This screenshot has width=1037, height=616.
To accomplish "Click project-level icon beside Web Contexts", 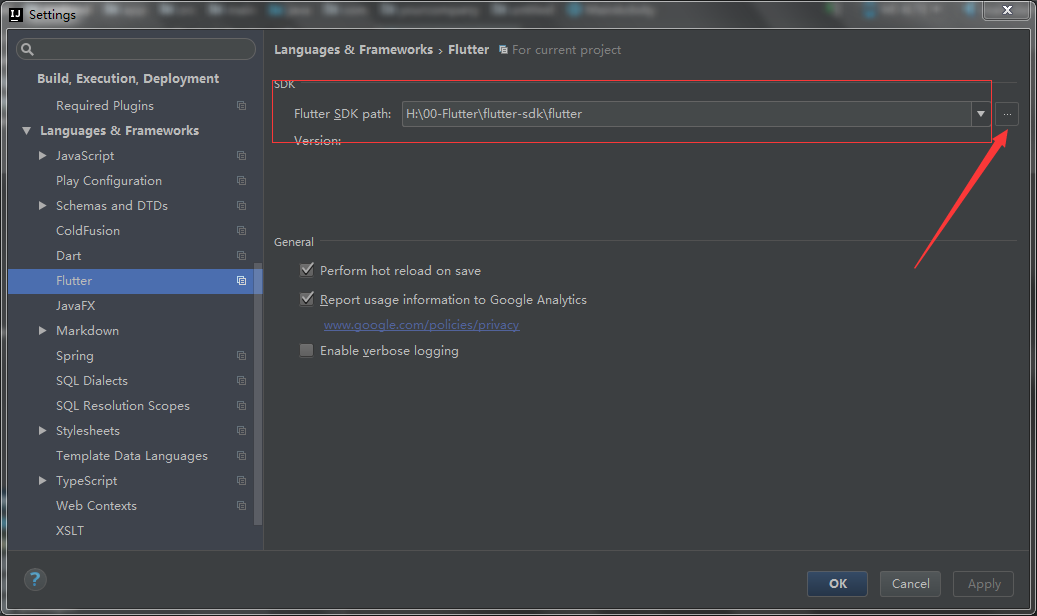I will [241, 506].
